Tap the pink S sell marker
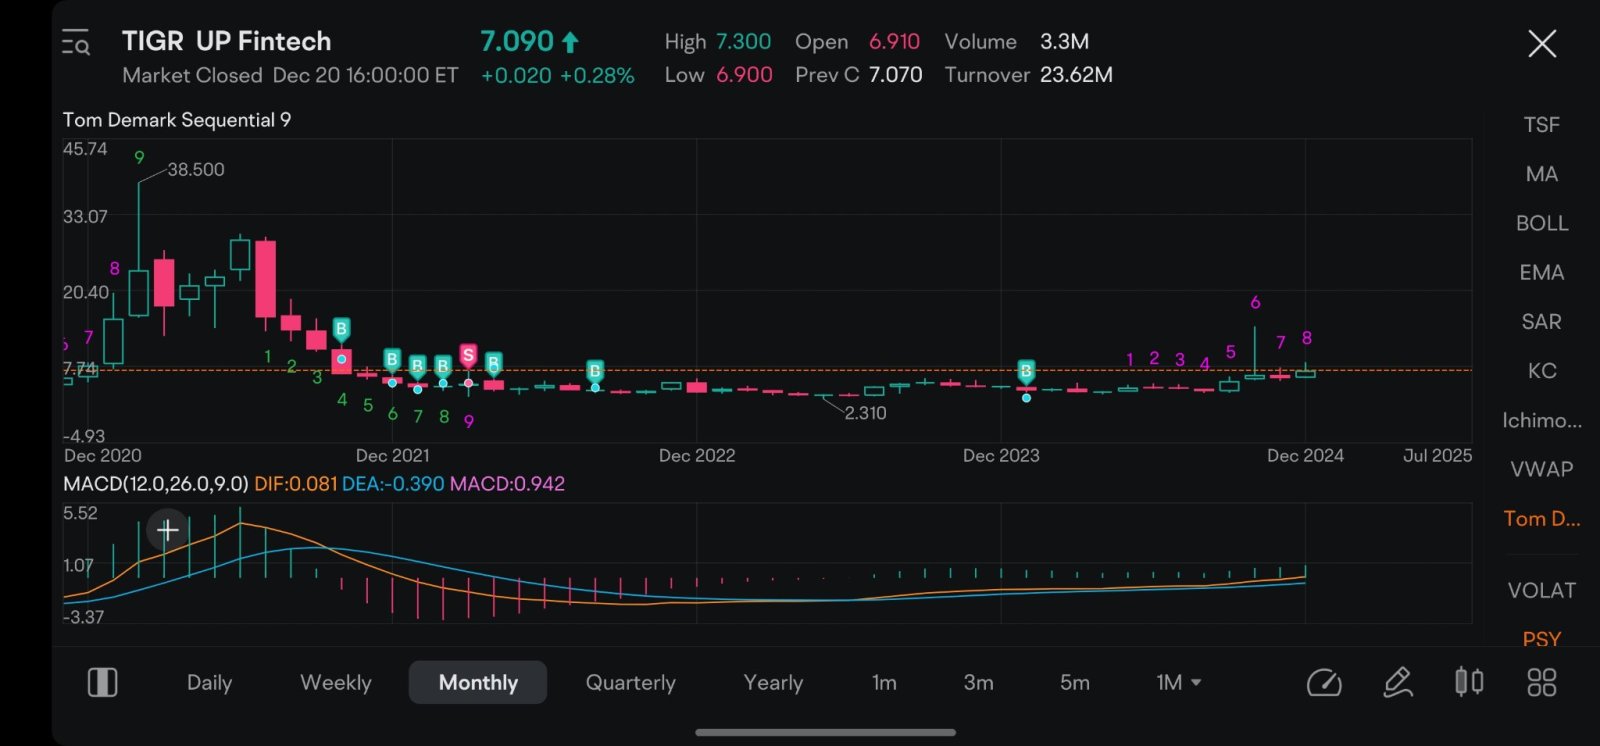 (x=468, y=355)
